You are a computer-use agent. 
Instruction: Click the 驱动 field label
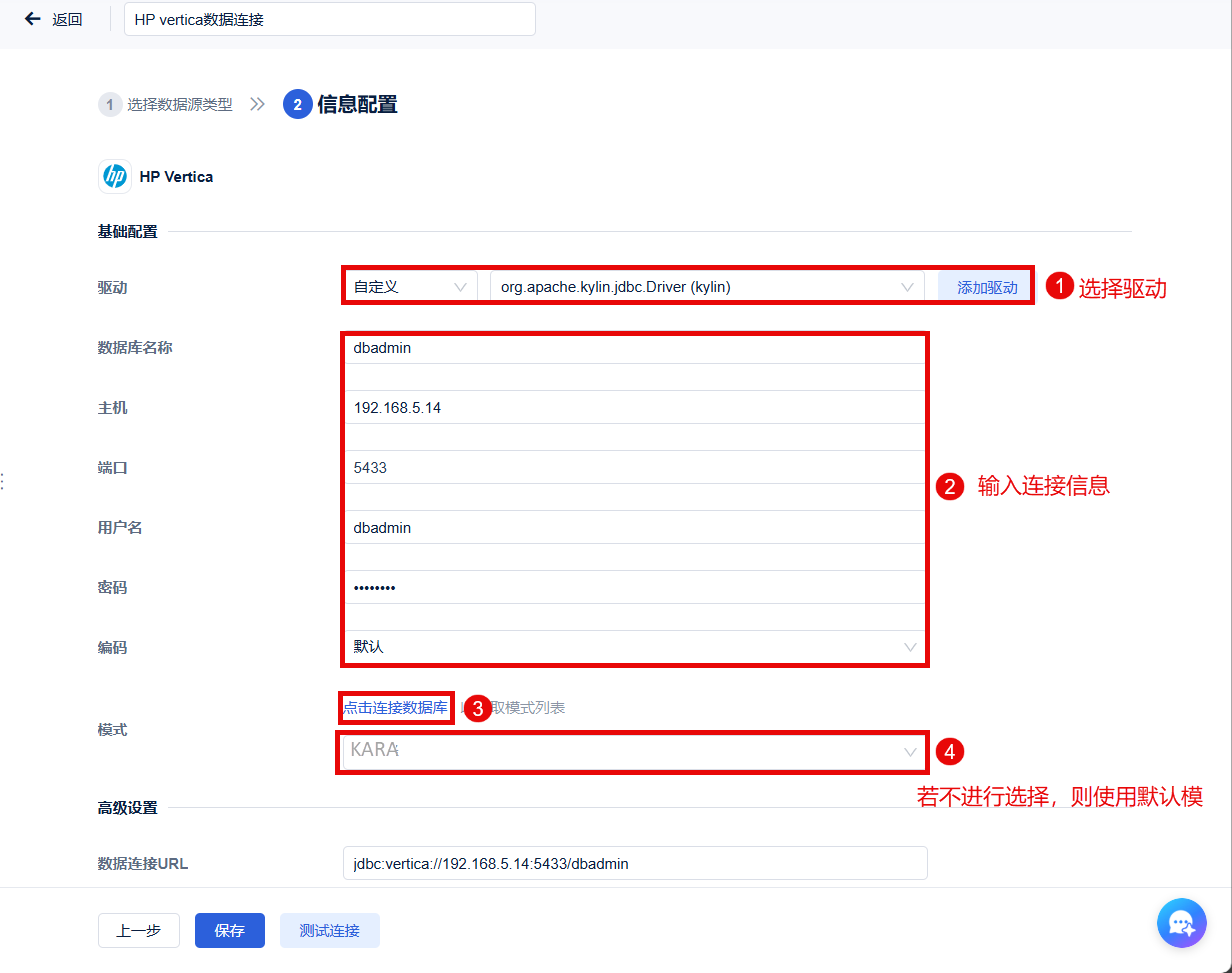(112, 288)
